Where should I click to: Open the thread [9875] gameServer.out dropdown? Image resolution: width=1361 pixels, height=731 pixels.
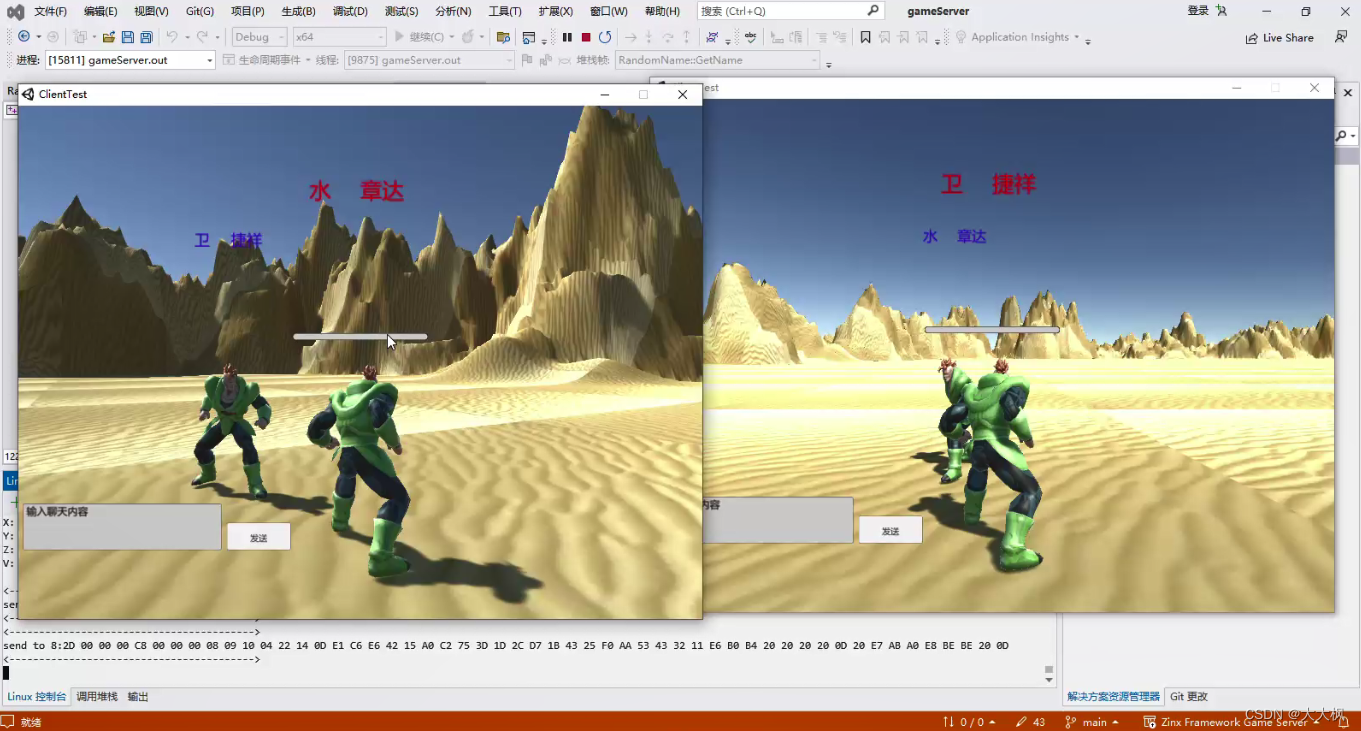(x=429, y=60)
